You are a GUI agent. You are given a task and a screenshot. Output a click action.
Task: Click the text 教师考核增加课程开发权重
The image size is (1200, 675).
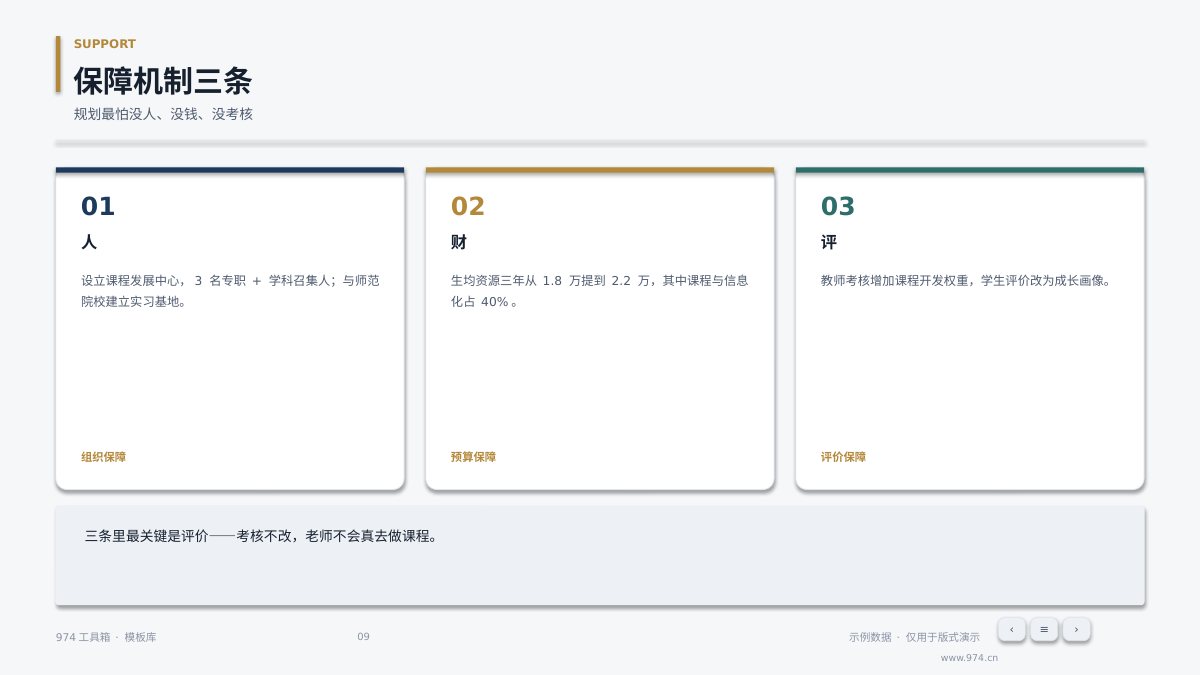(x=966, y=281)
